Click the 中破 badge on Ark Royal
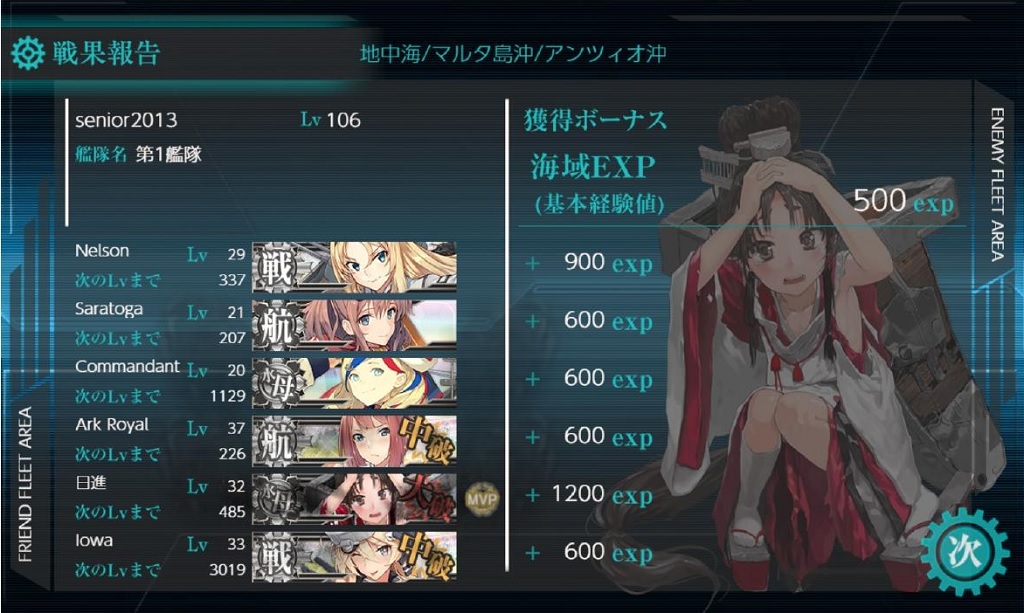The height and width of the screenshot is (613, 1024). point(427,440)
